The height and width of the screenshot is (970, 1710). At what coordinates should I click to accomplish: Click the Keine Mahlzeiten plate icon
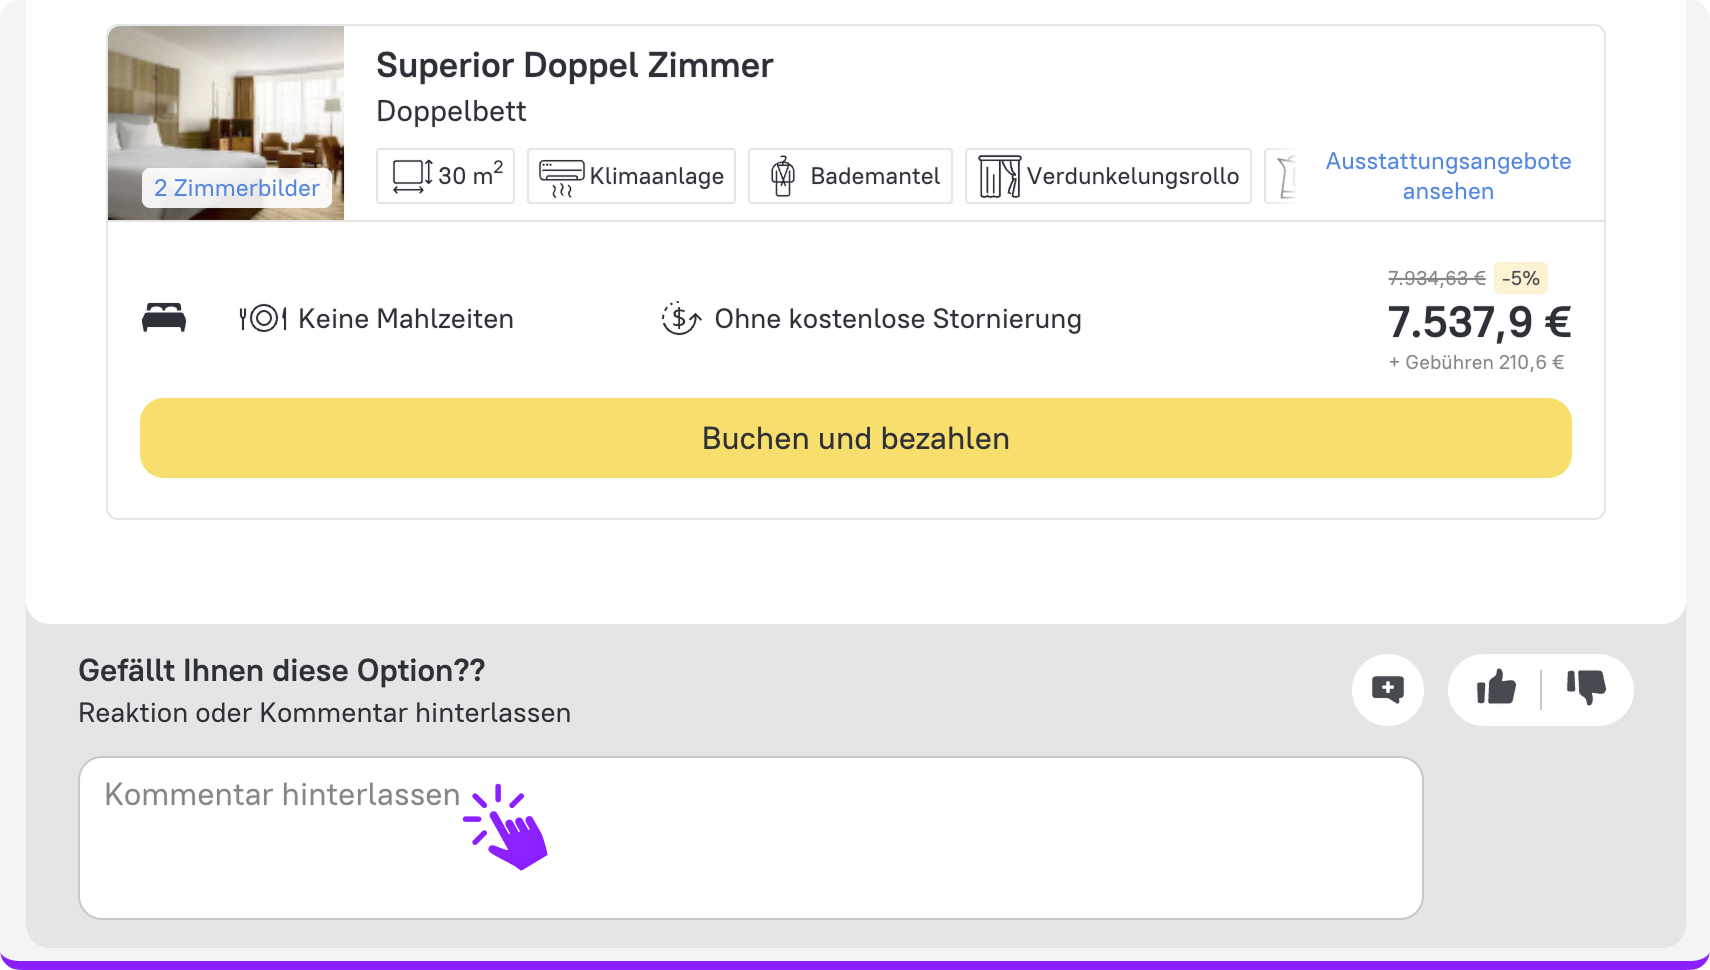click(263, 318)
